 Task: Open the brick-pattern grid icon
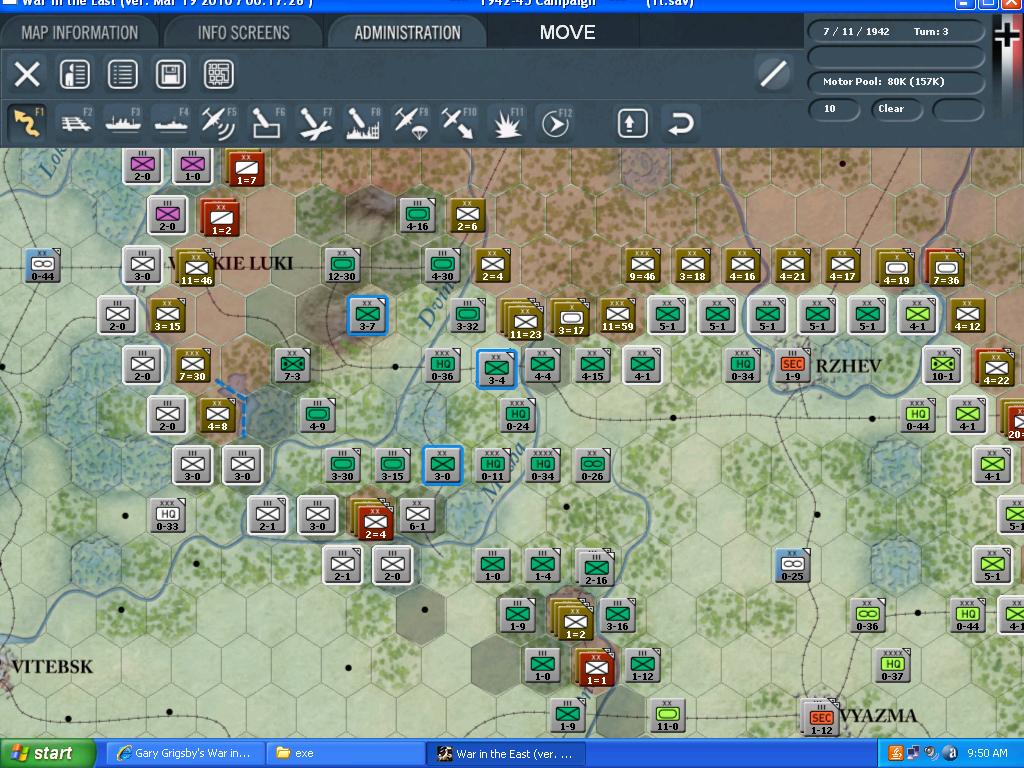click(219, 74)
